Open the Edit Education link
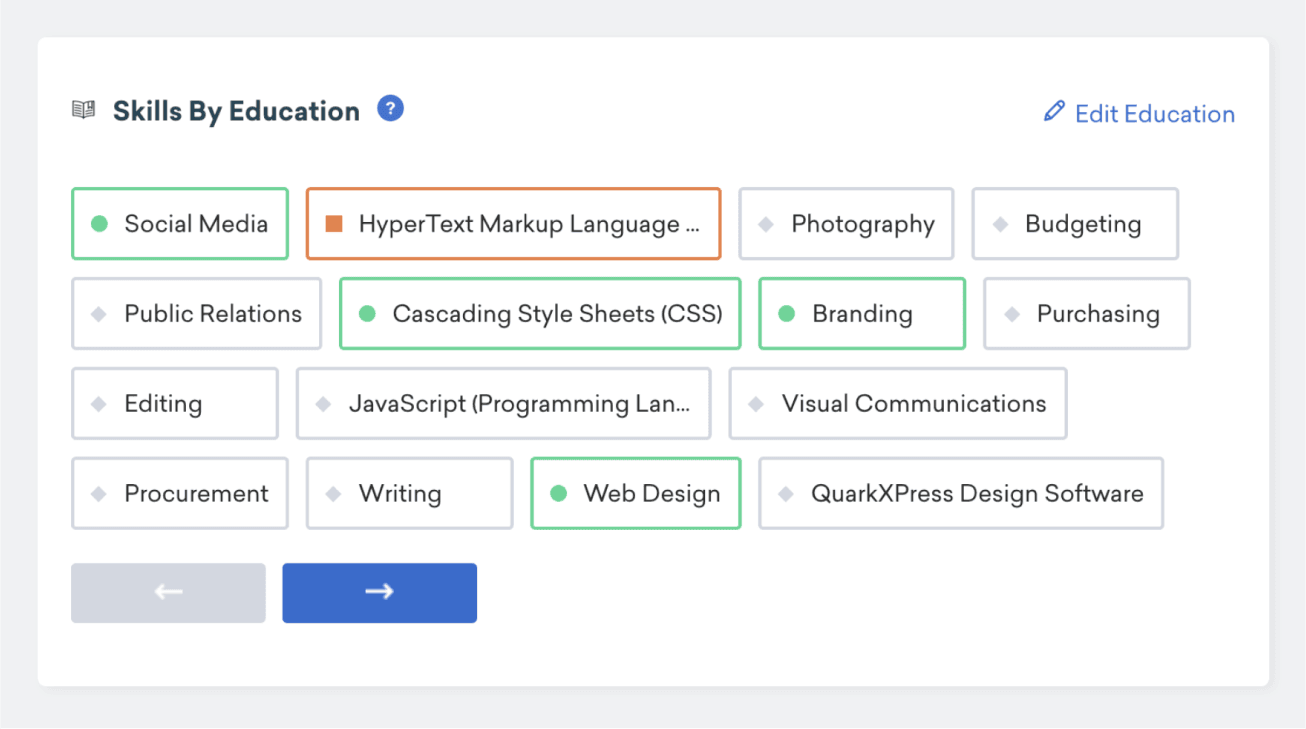Image resolution: width=1306 pixels, height=729 pixels. coord(1154,114)
